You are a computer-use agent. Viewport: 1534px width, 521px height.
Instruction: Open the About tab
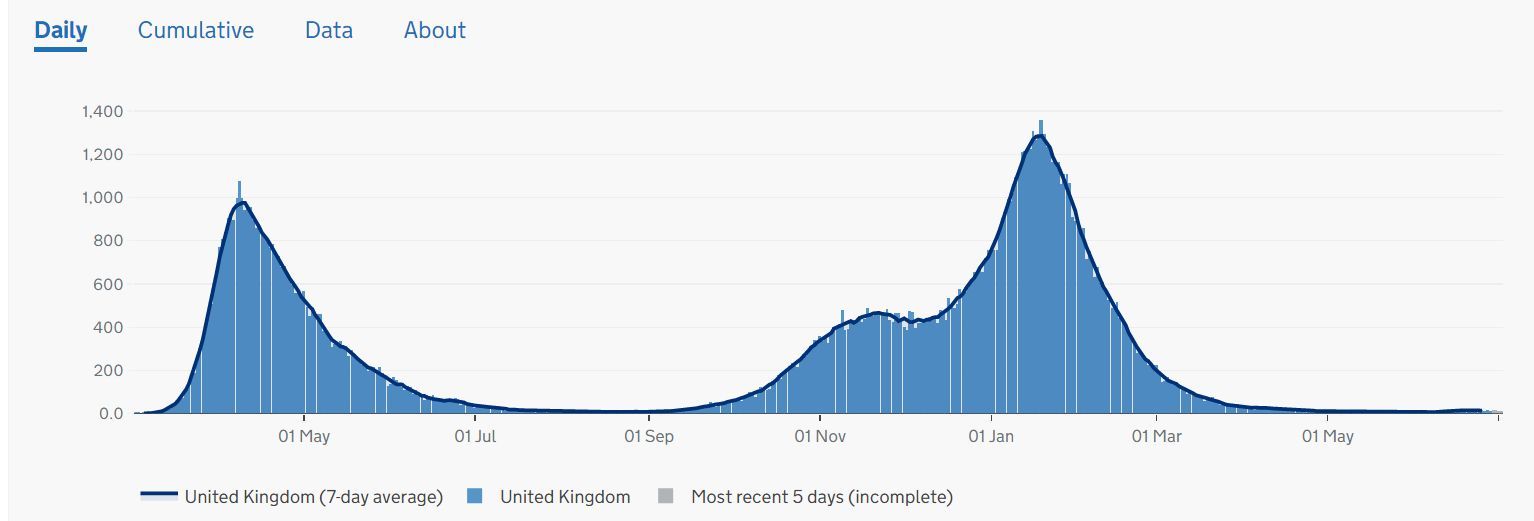[x=435, y=31]
